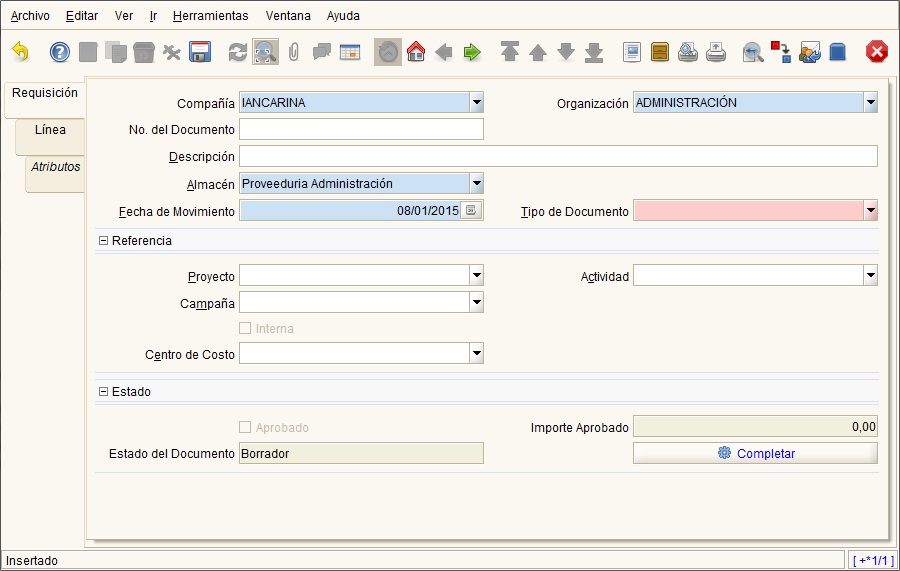Click the Descripción text field
This screenshot has height=571, width=900.
pos(558,156)
